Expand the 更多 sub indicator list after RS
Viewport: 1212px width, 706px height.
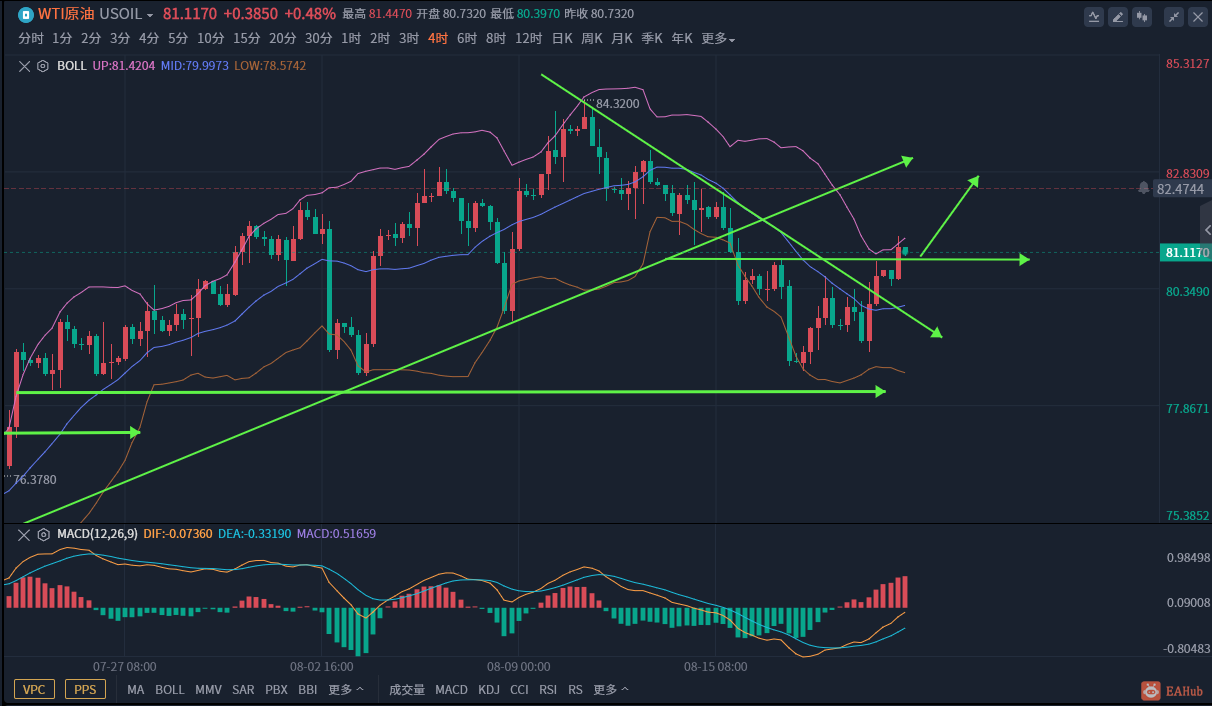pos(611,690)
